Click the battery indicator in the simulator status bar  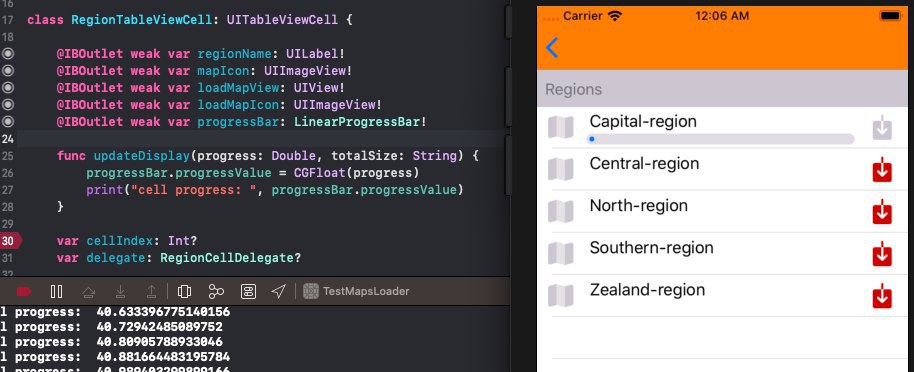click(891, 16)
